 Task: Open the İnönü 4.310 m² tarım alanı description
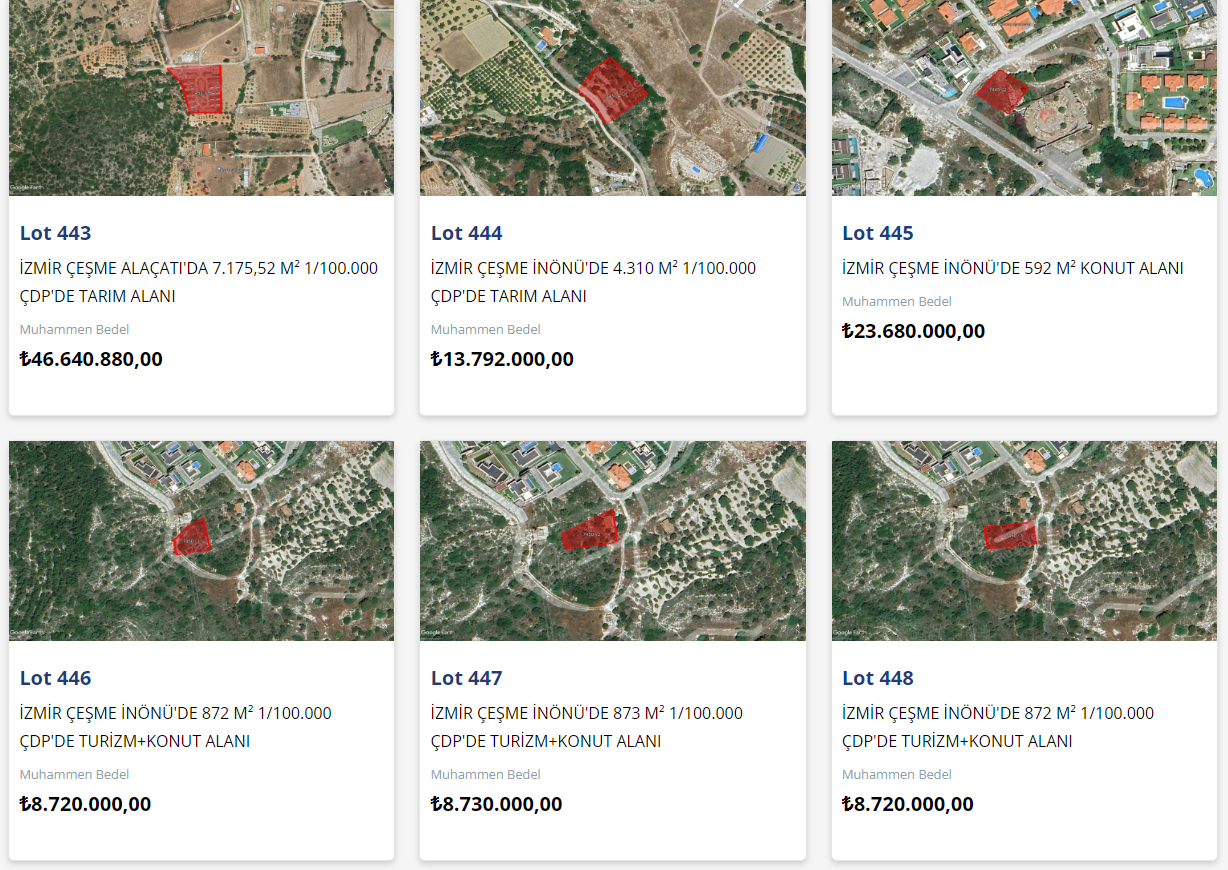tap(593, 282)
